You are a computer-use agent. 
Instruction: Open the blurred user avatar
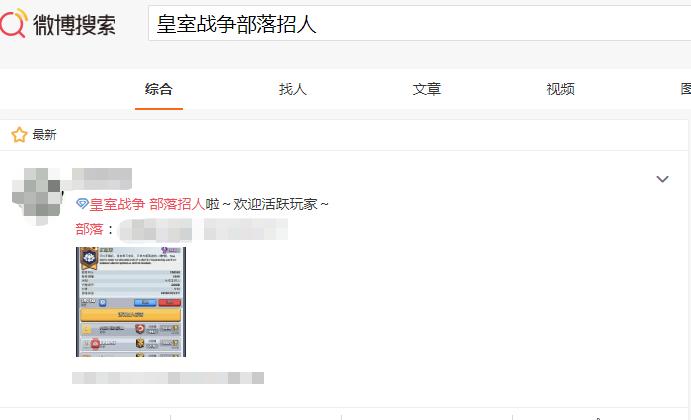37,194
